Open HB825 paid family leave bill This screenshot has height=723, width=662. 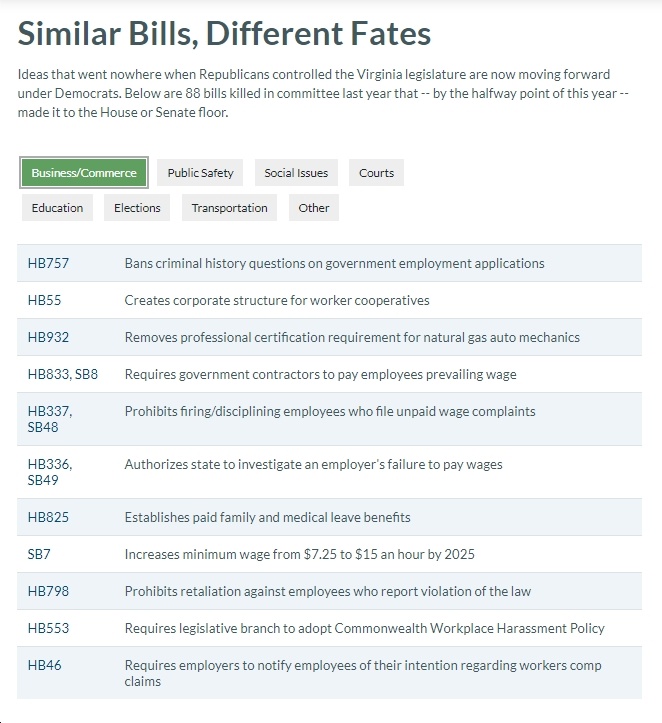click(x=48, y=517)
